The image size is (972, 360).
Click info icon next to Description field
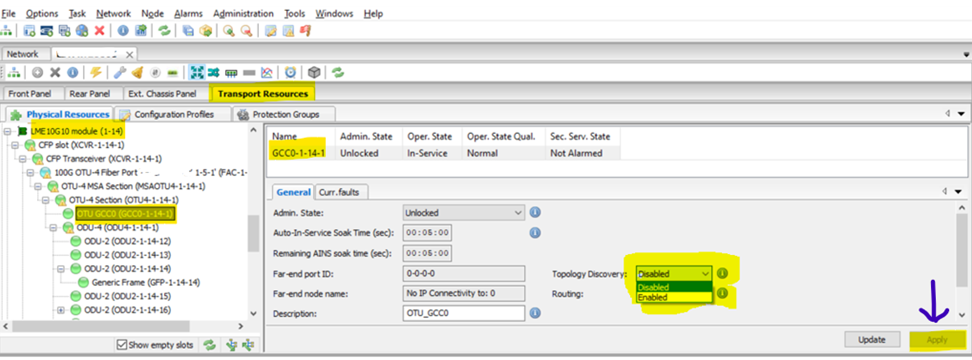point(535,313)
